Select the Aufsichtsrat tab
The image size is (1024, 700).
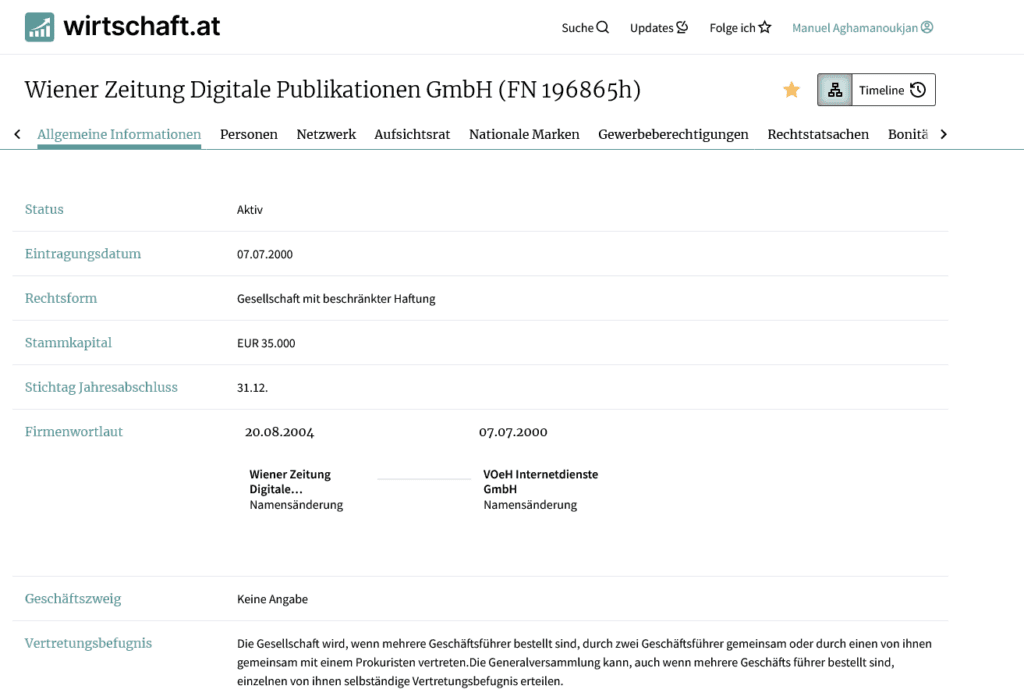coord(412,133)
